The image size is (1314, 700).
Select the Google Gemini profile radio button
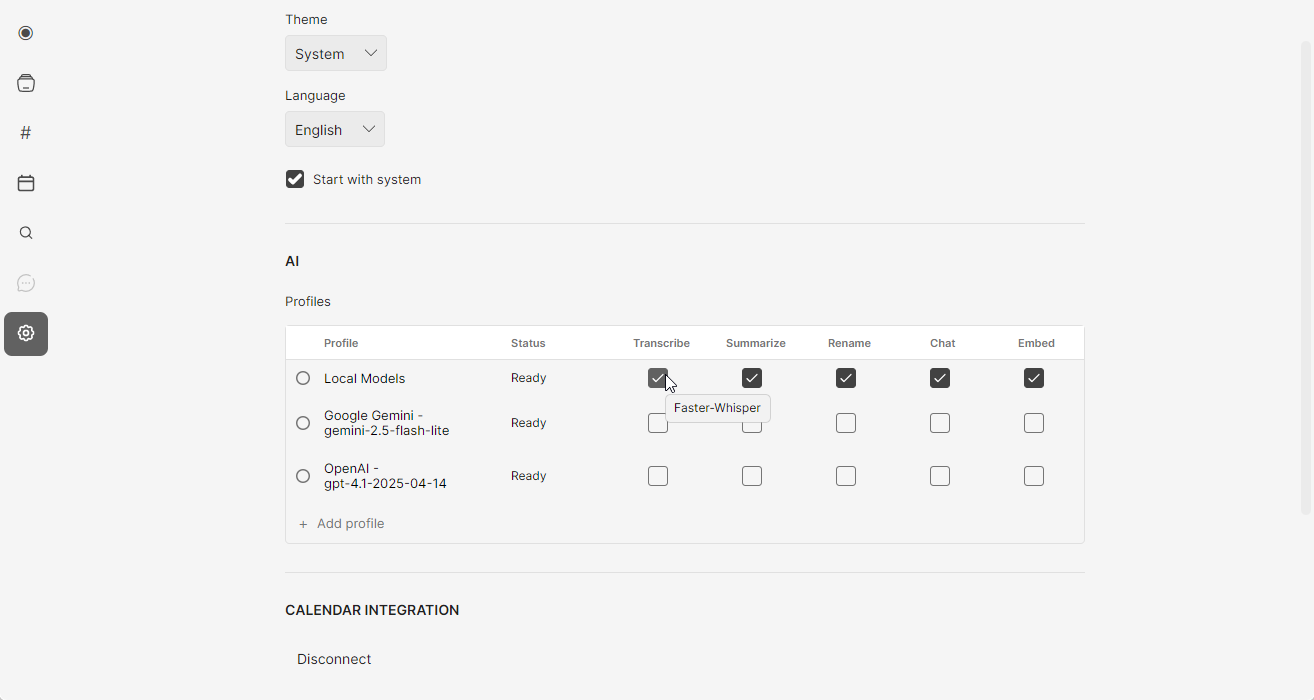[x=303, y=423]
